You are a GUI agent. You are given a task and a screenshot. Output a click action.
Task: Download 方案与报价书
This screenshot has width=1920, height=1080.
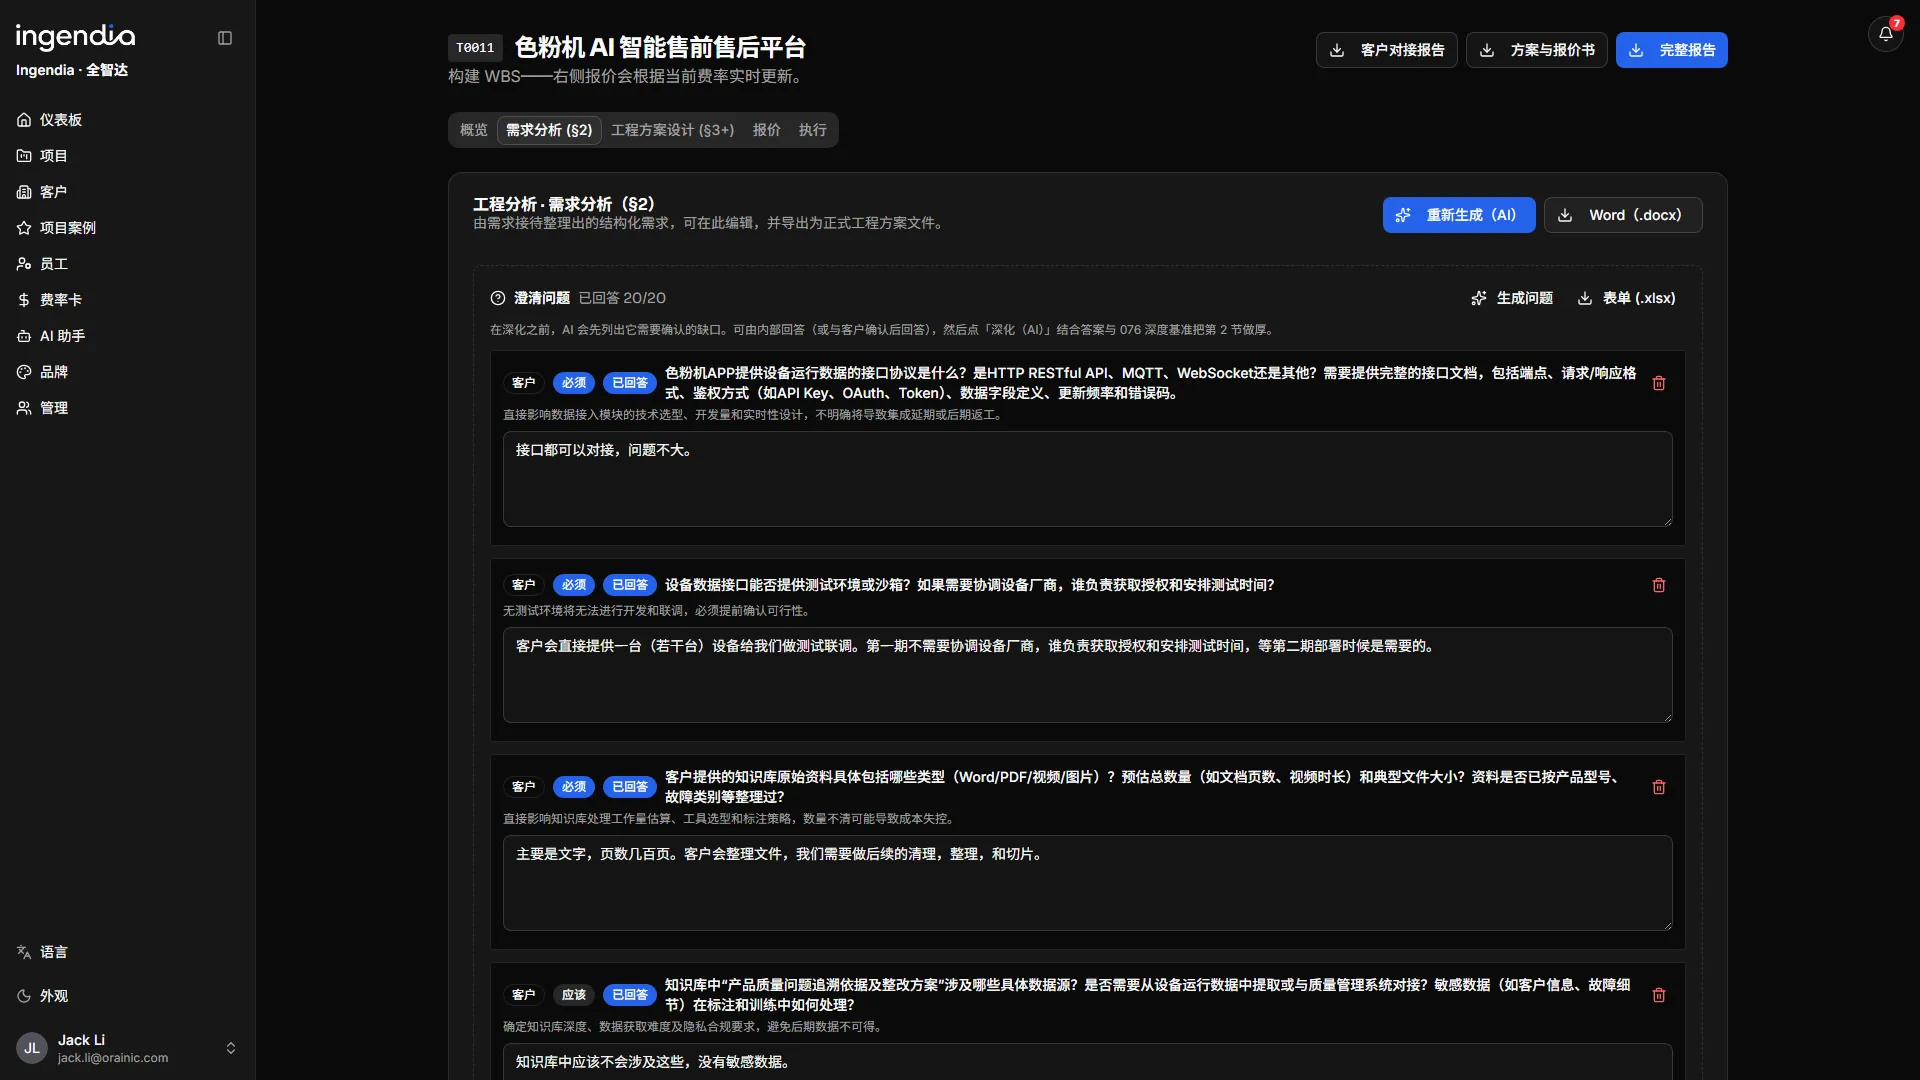pos(1536,50)
